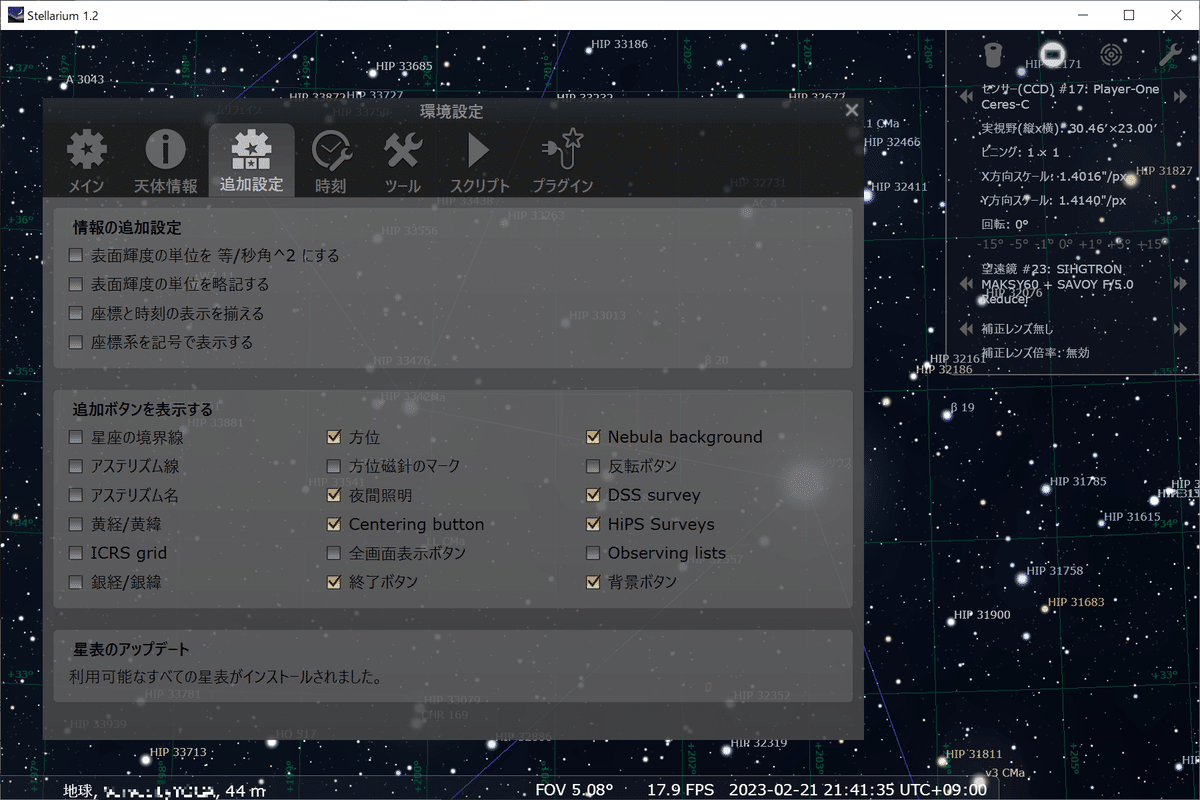Select next lens near 補正レンズ無し

tap(1178, 329)
